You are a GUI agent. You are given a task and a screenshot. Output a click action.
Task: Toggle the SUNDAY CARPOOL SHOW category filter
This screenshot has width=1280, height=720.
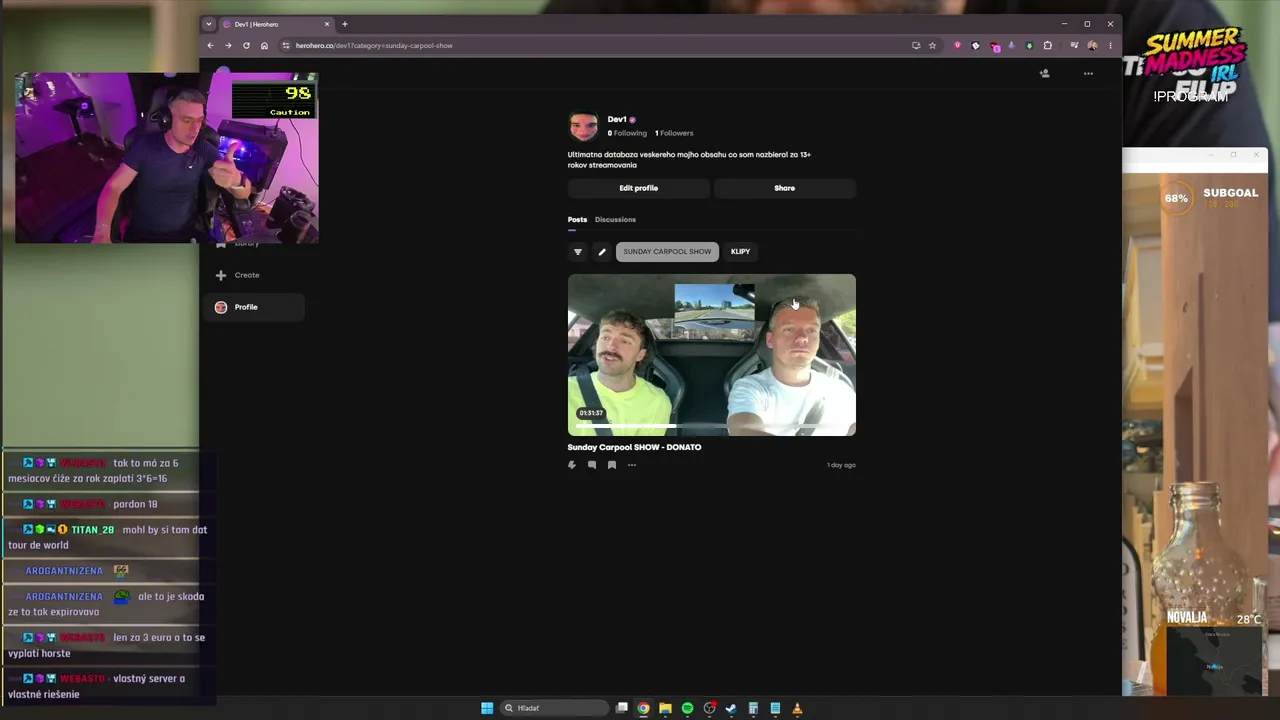click(667, 252)
